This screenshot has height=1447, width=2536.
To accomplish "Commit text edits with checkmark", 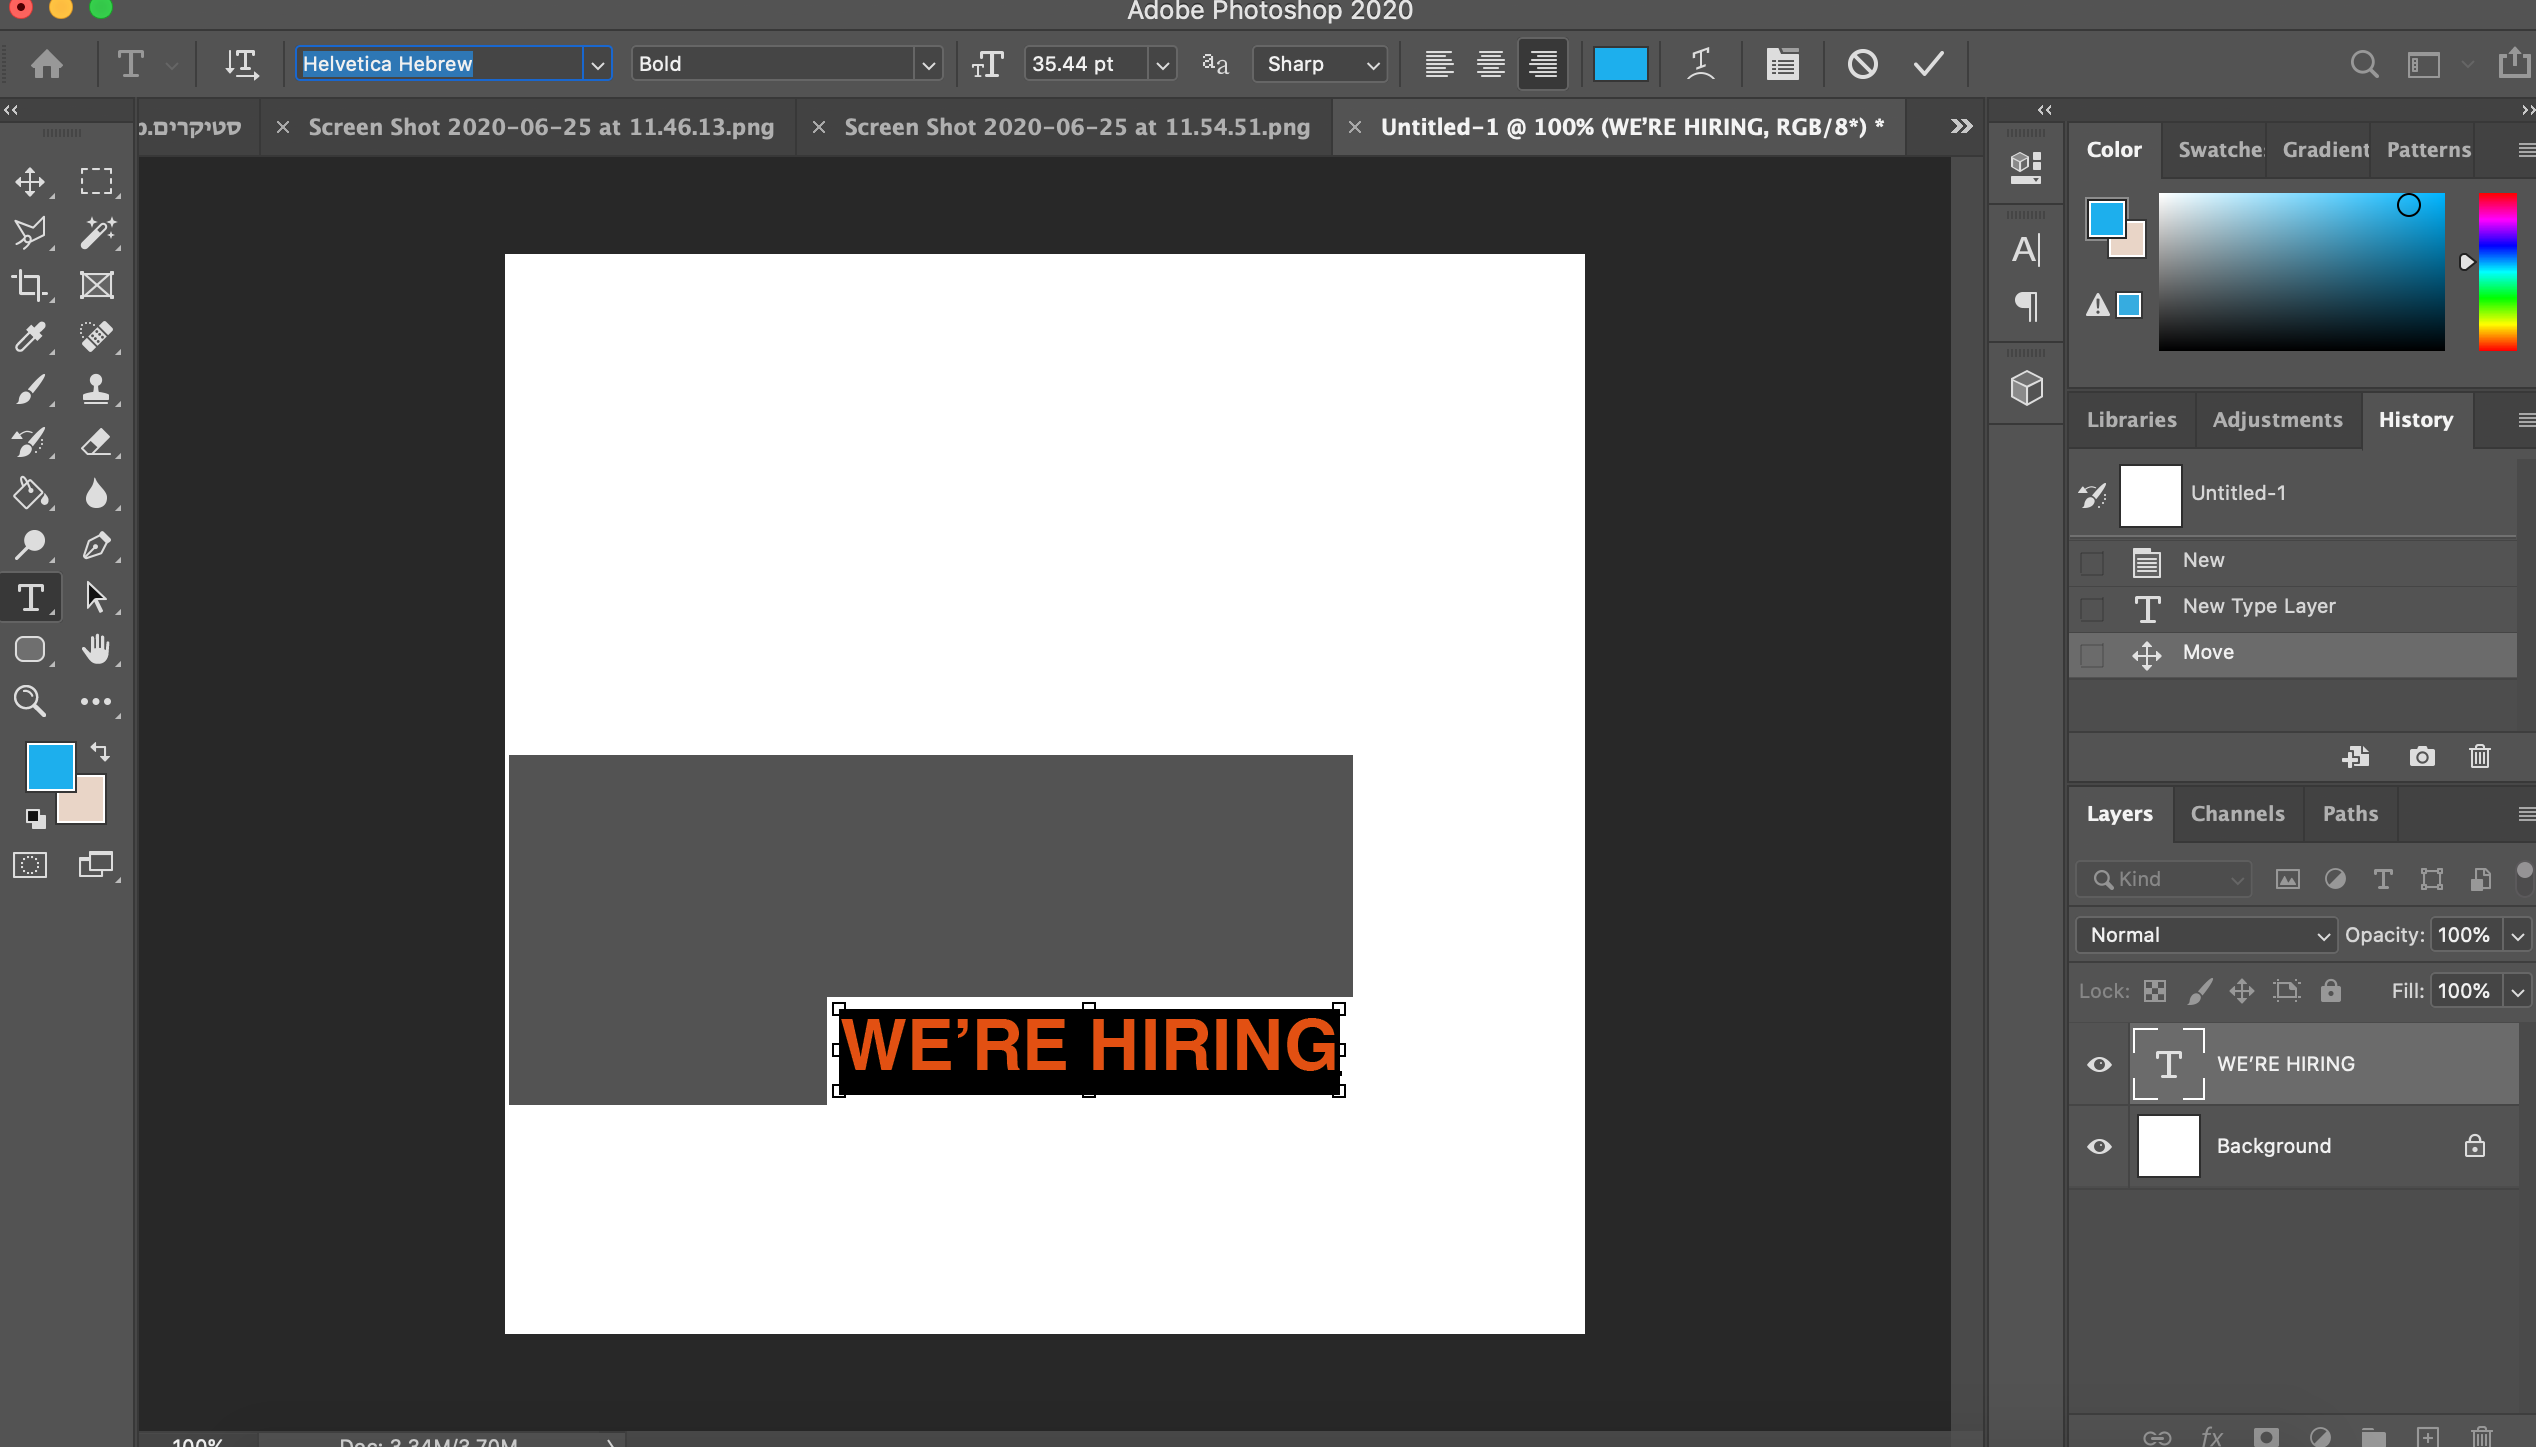I will pyautogui.click(x=1928, y=64).
